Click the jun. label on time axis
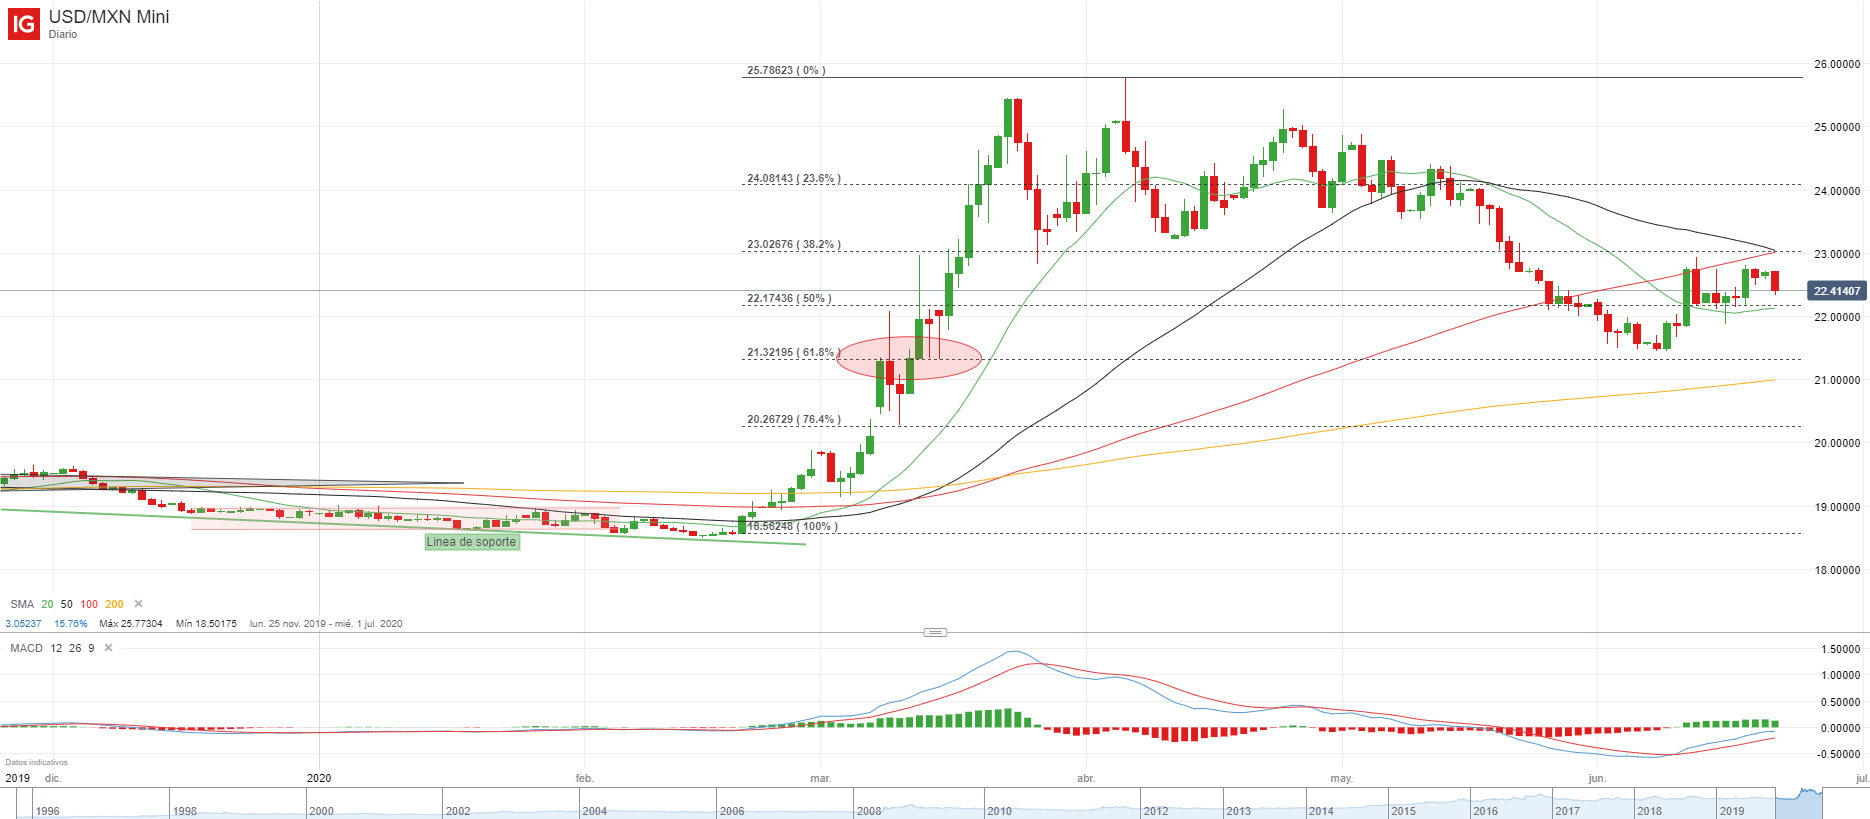The width and height of the screenshot is (1870, 819). [x=1597, y=778]
